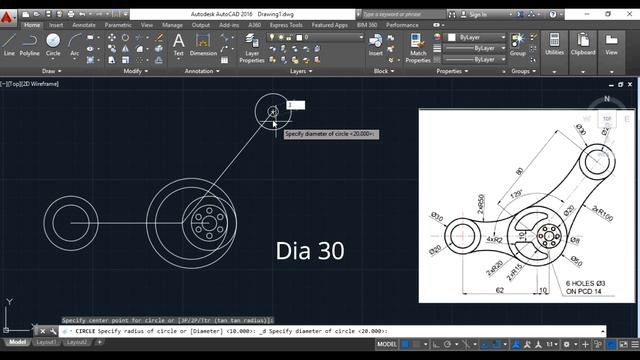The image size is (640, 360).
Task: Select the Polyline tool
Action: 29,44
